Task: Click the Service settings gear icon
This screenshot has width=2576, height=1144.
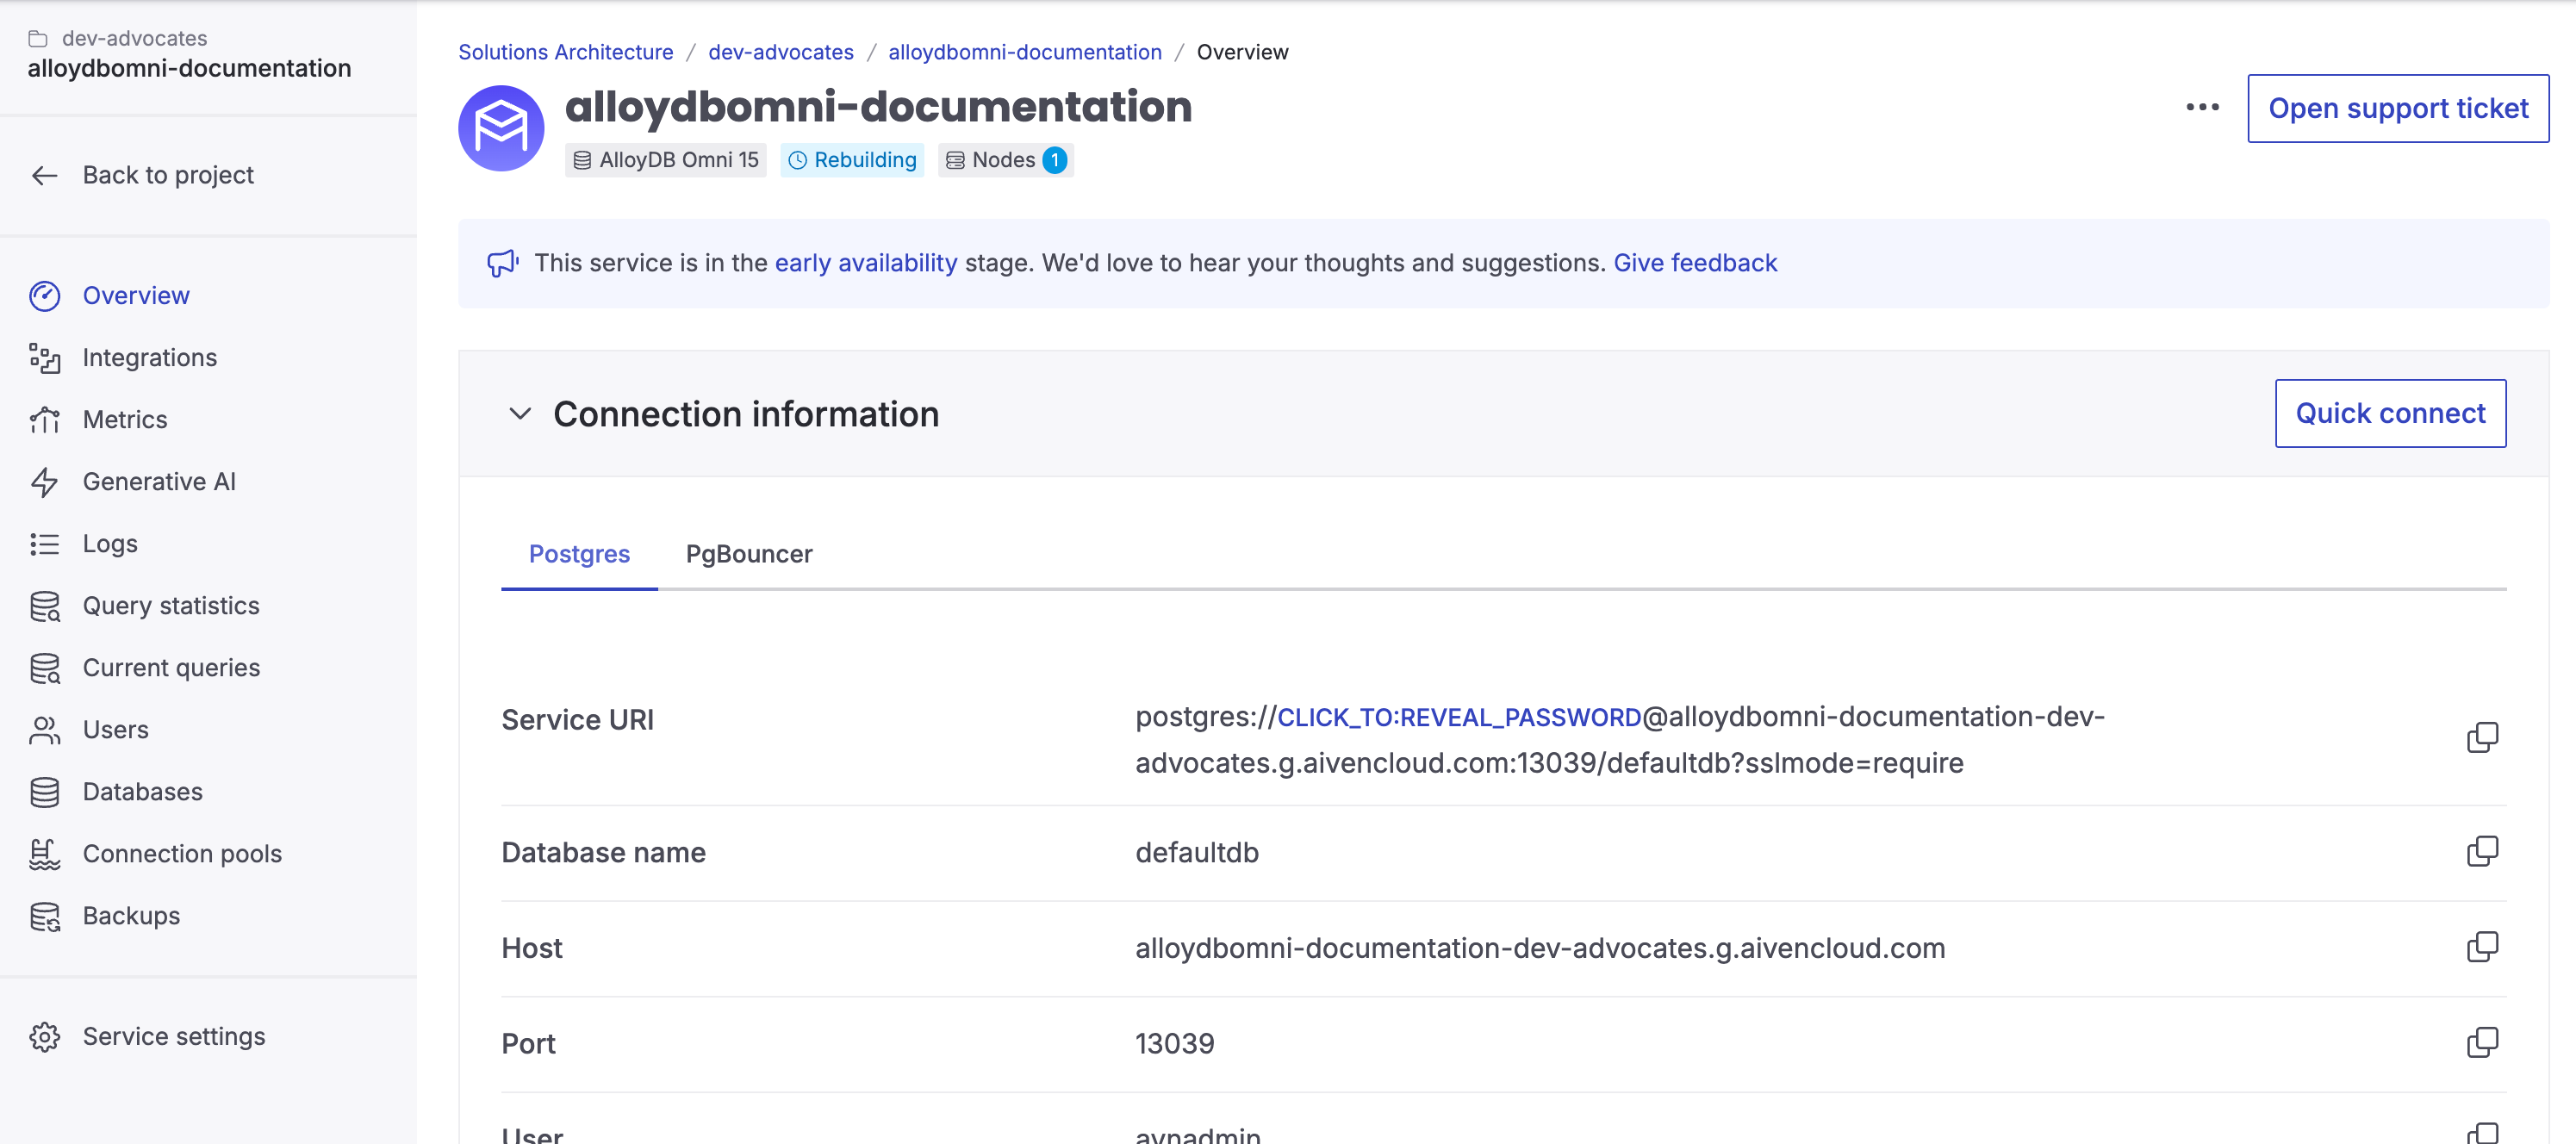Action: pyautogui.click(x=44, y=1037)
